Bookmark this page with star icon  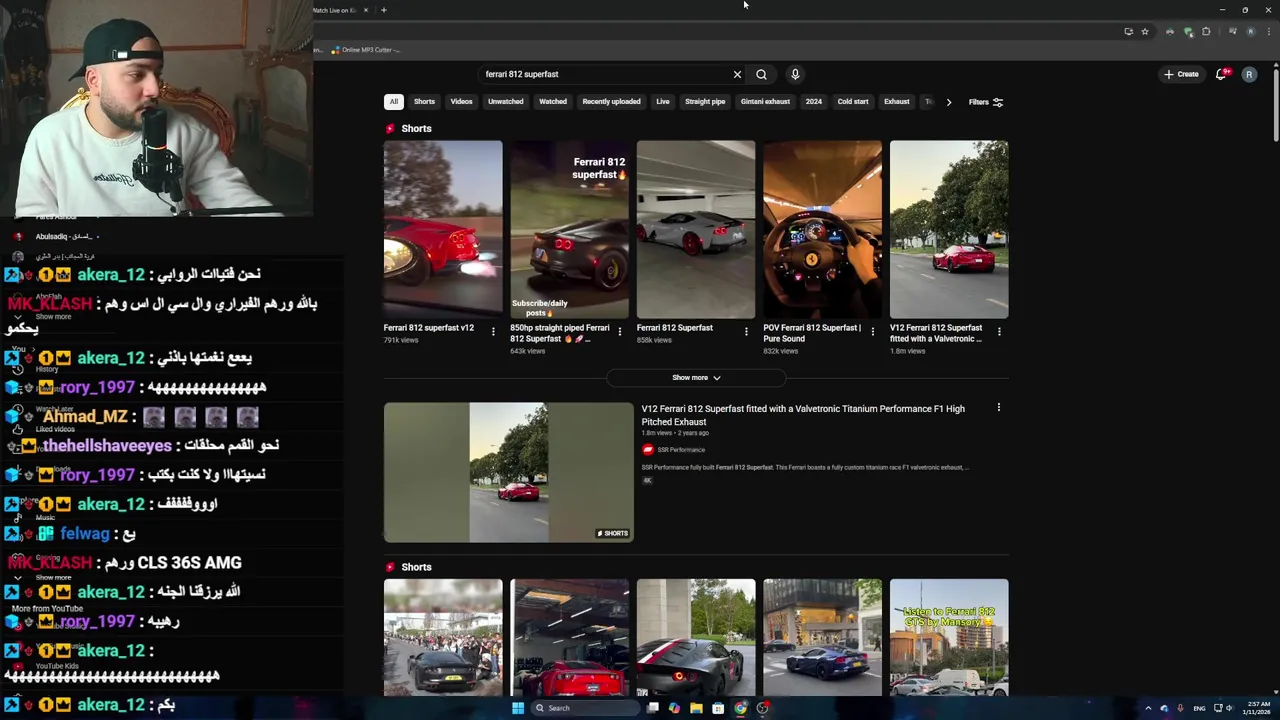tap(1145, 32)
